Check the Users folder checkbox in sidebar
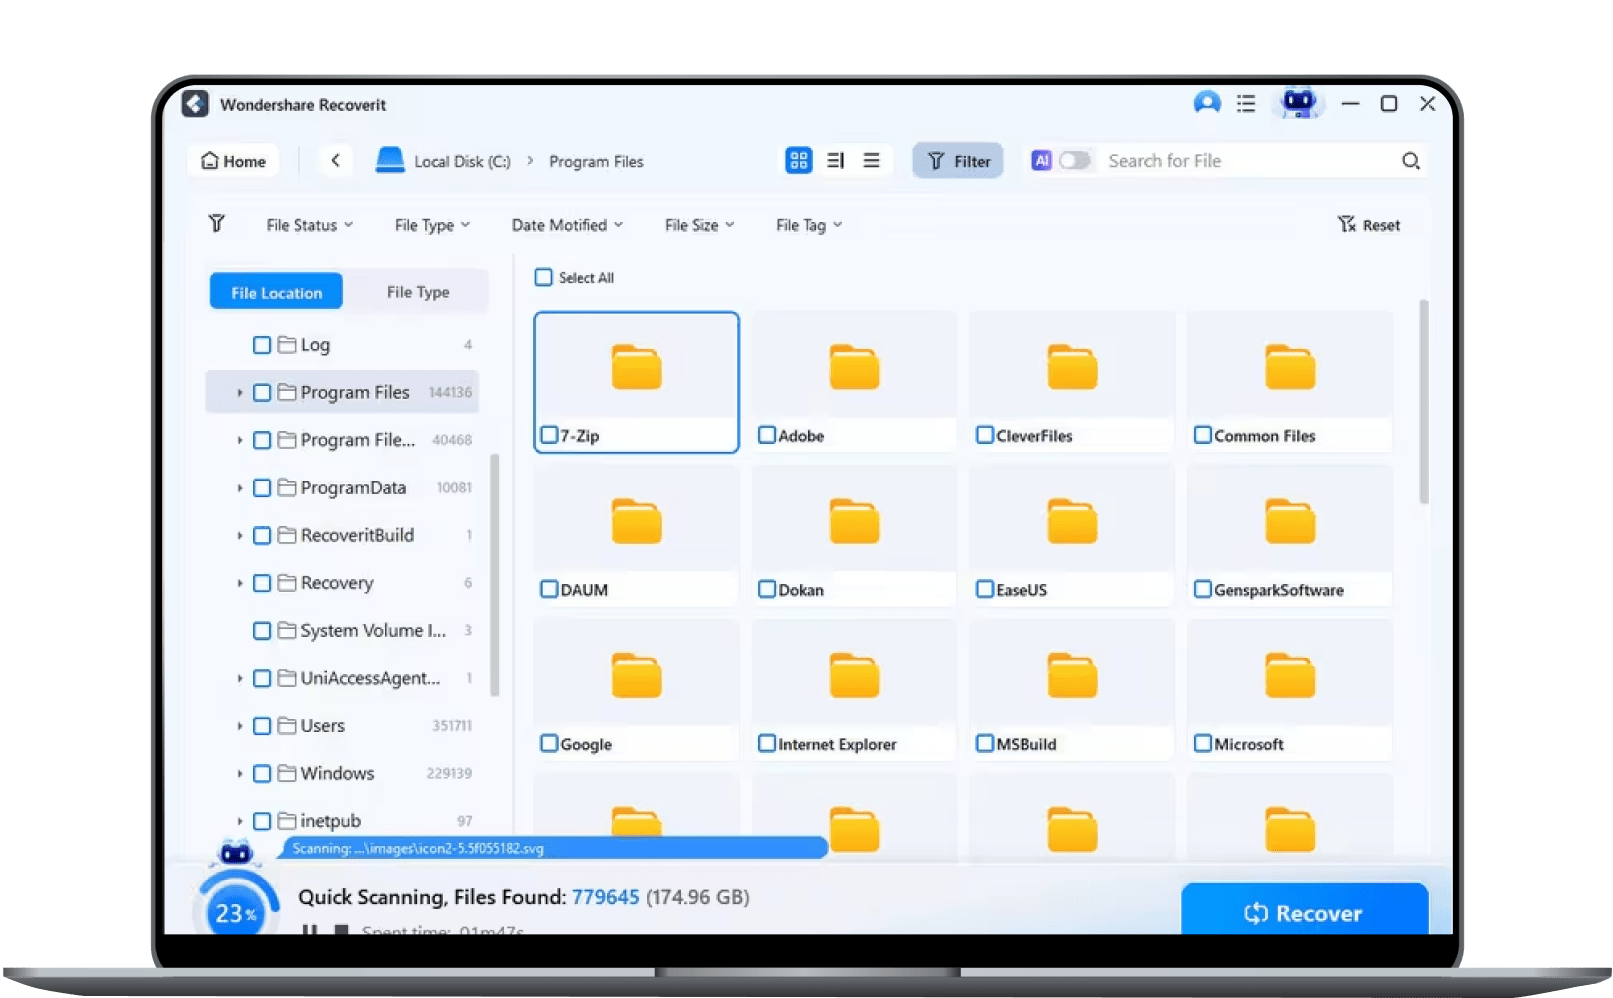 (x=262, y=726)
